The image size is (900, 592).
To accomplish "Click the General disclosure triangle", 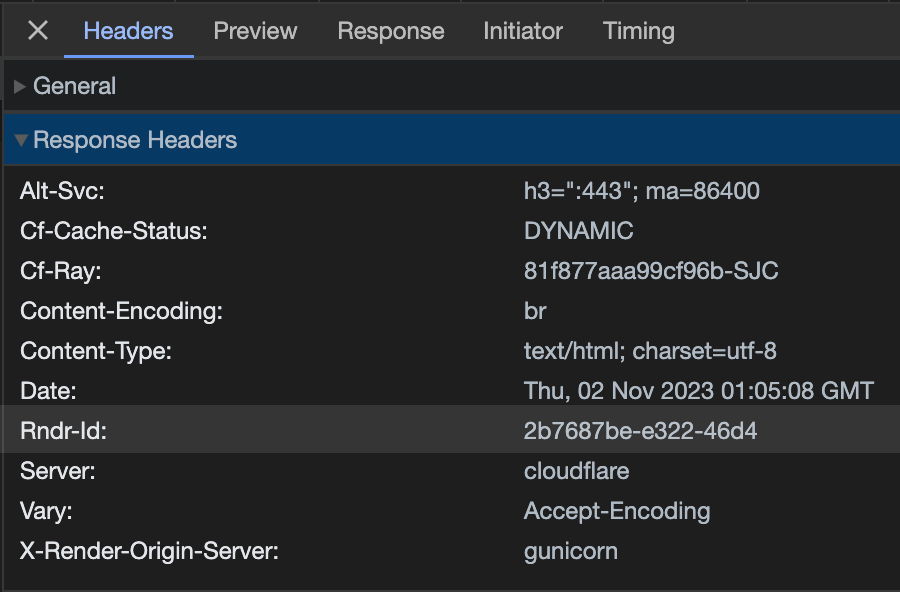I will pos(19,86).
